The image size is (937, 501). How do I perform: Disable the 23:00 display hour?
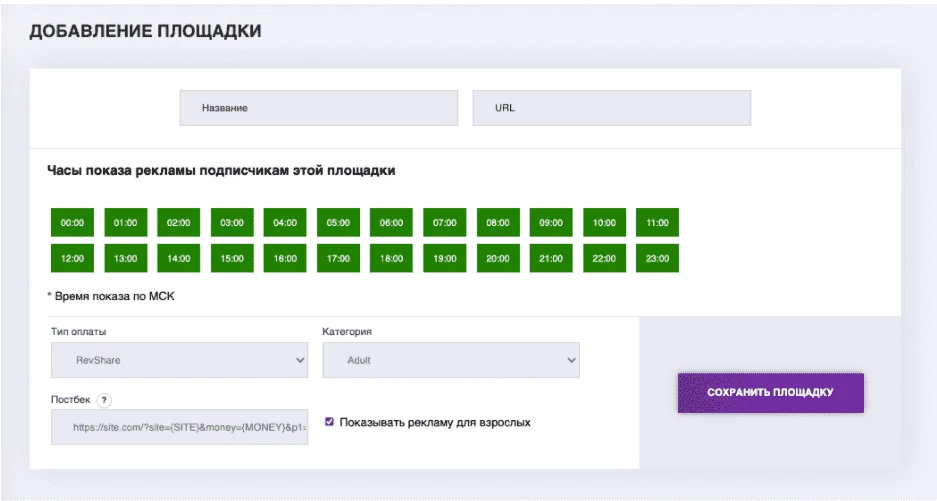657,258
